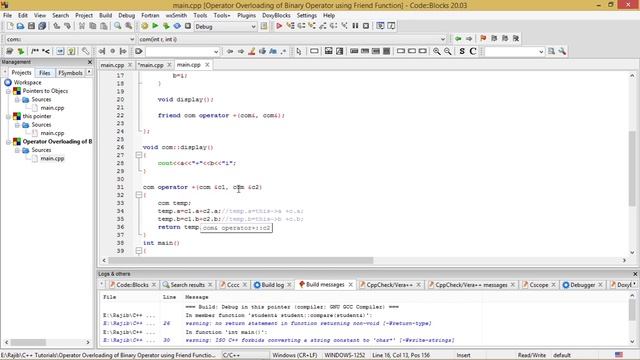The height and width of the screenshot is (360, 640).
Task: Click the Save file icon
Action: pyautogui.click(x=31, y=26)
